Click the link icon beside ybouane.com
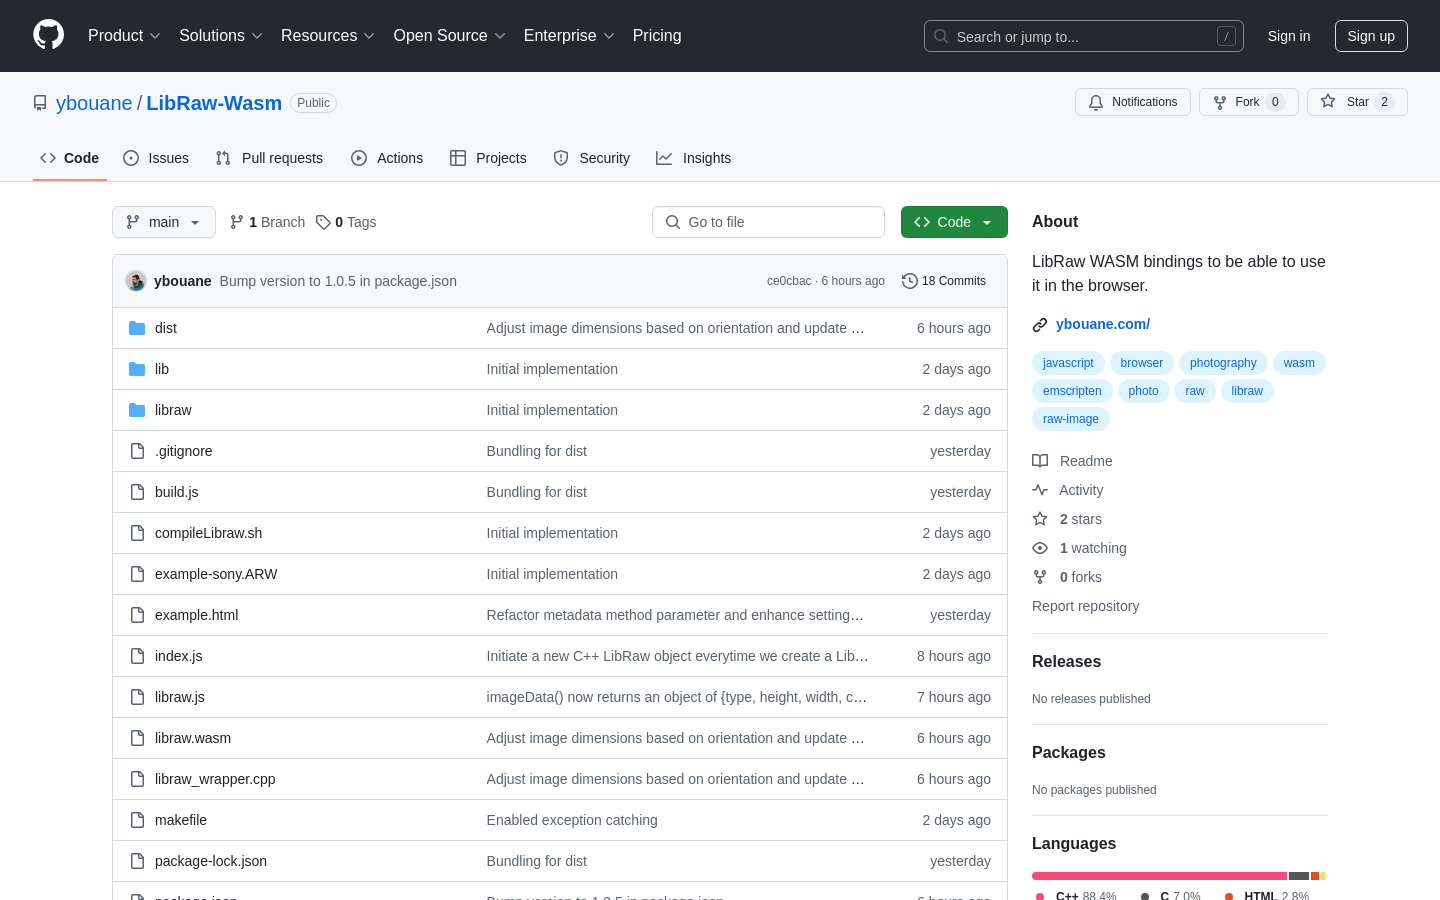 [1040, 324]
